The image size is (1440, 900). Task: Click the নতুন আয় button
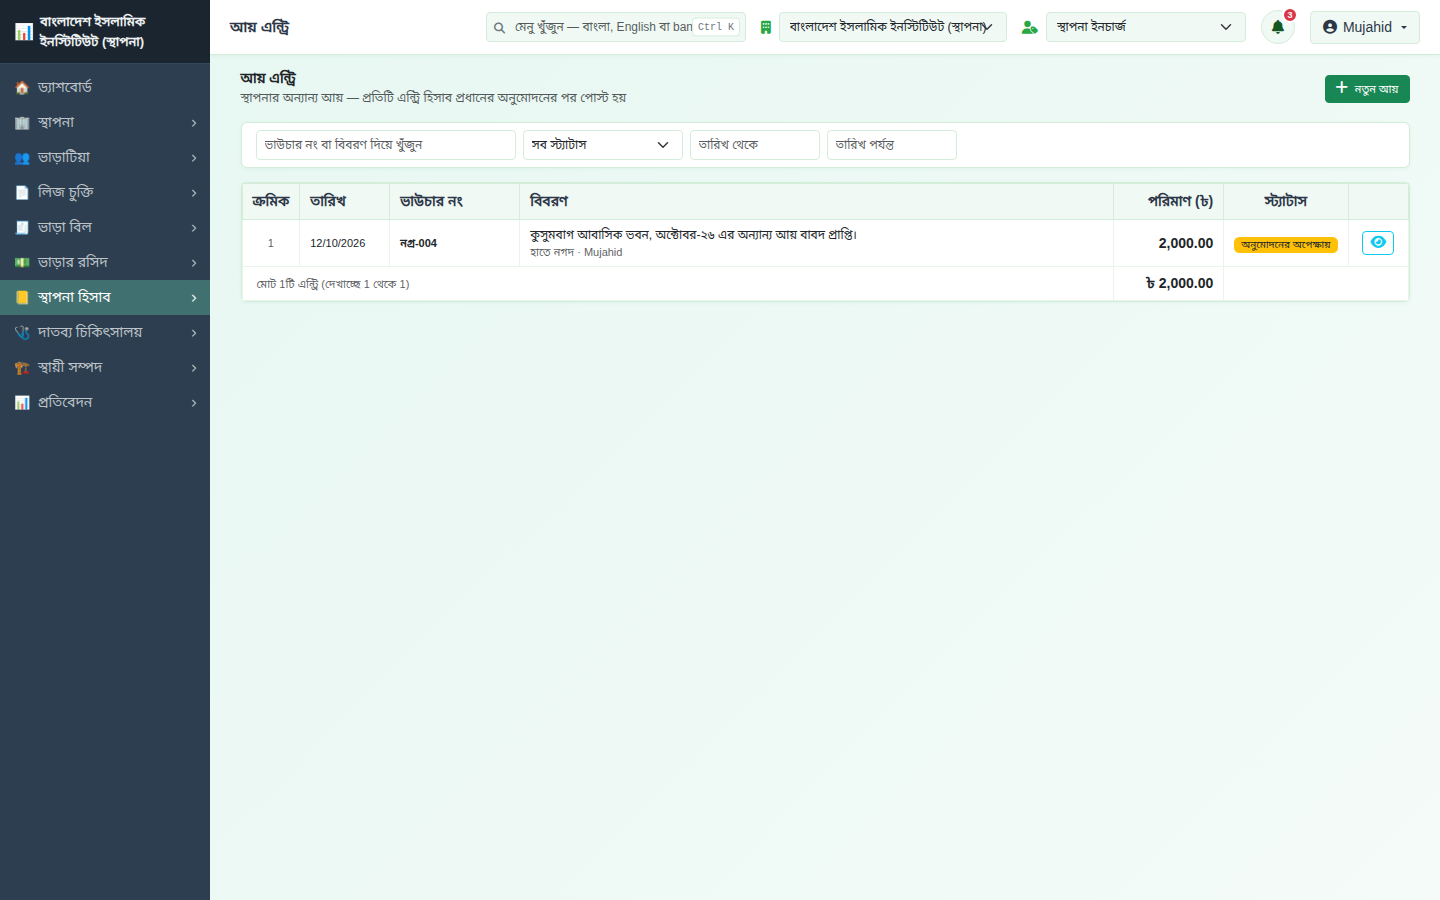click(1367, 89)
